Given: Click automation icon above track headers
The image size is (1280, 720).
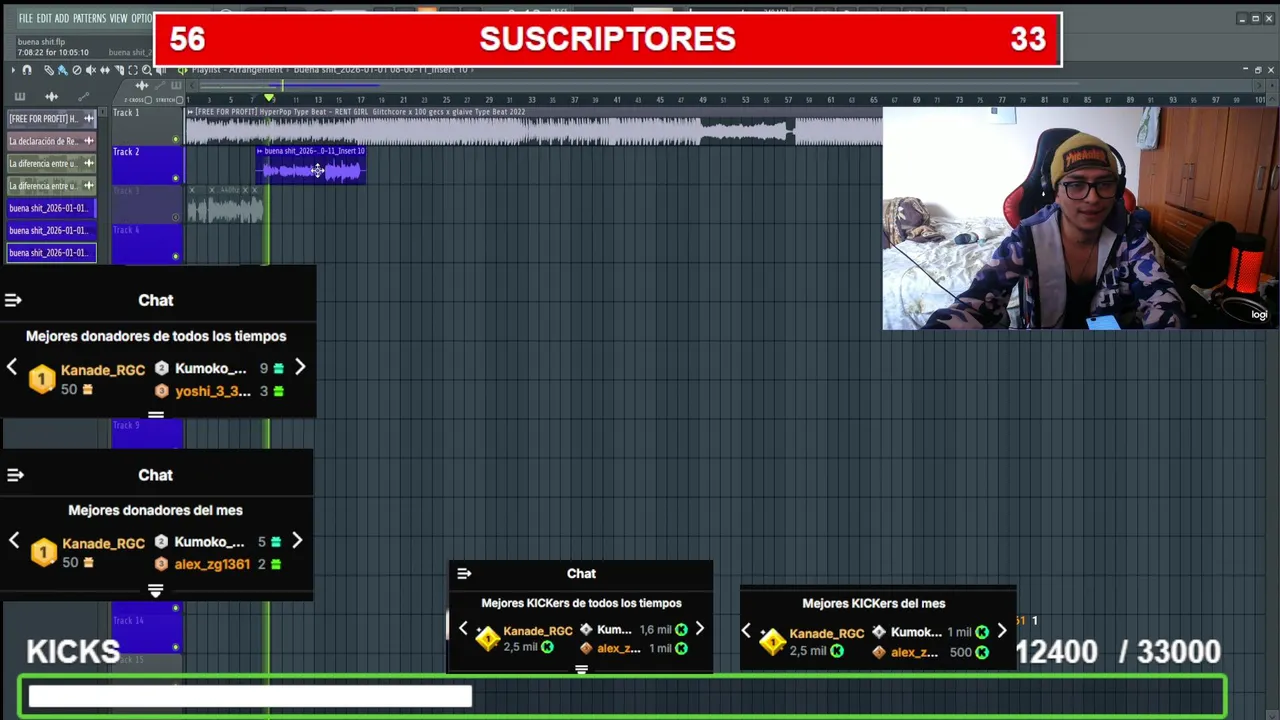Looking at the screenshot, I should pyautogui.click(x=160, y=85).
